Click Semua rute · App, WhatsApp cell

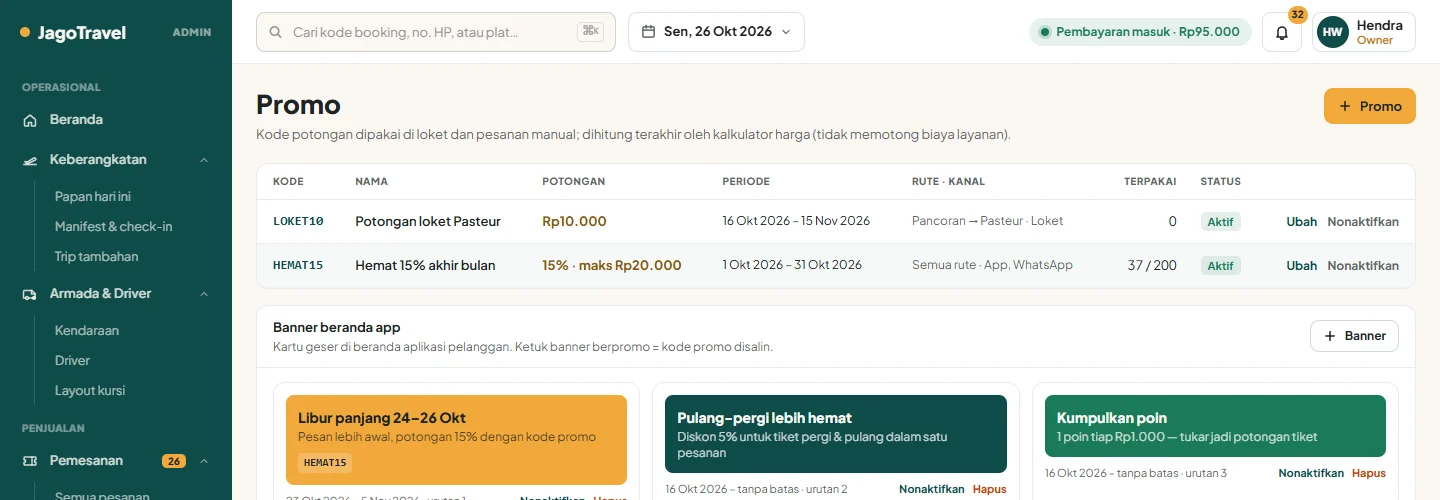[x=992, y=265]
